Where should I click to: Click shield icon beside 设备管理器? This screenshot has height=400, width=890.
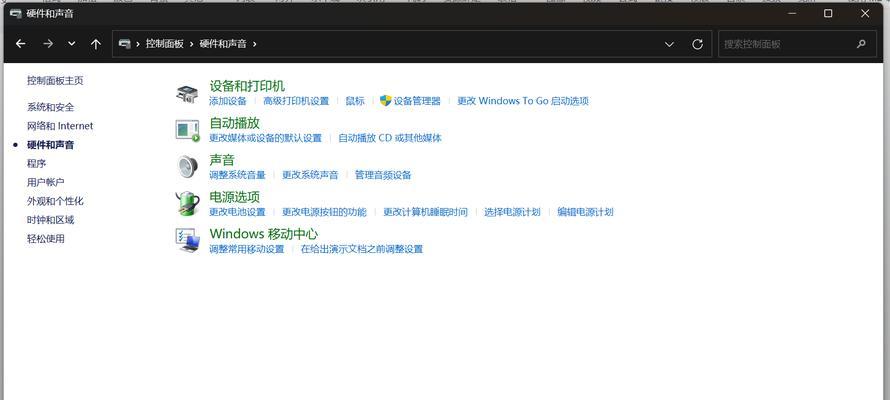pyautogui.click(x=385, y=100)
